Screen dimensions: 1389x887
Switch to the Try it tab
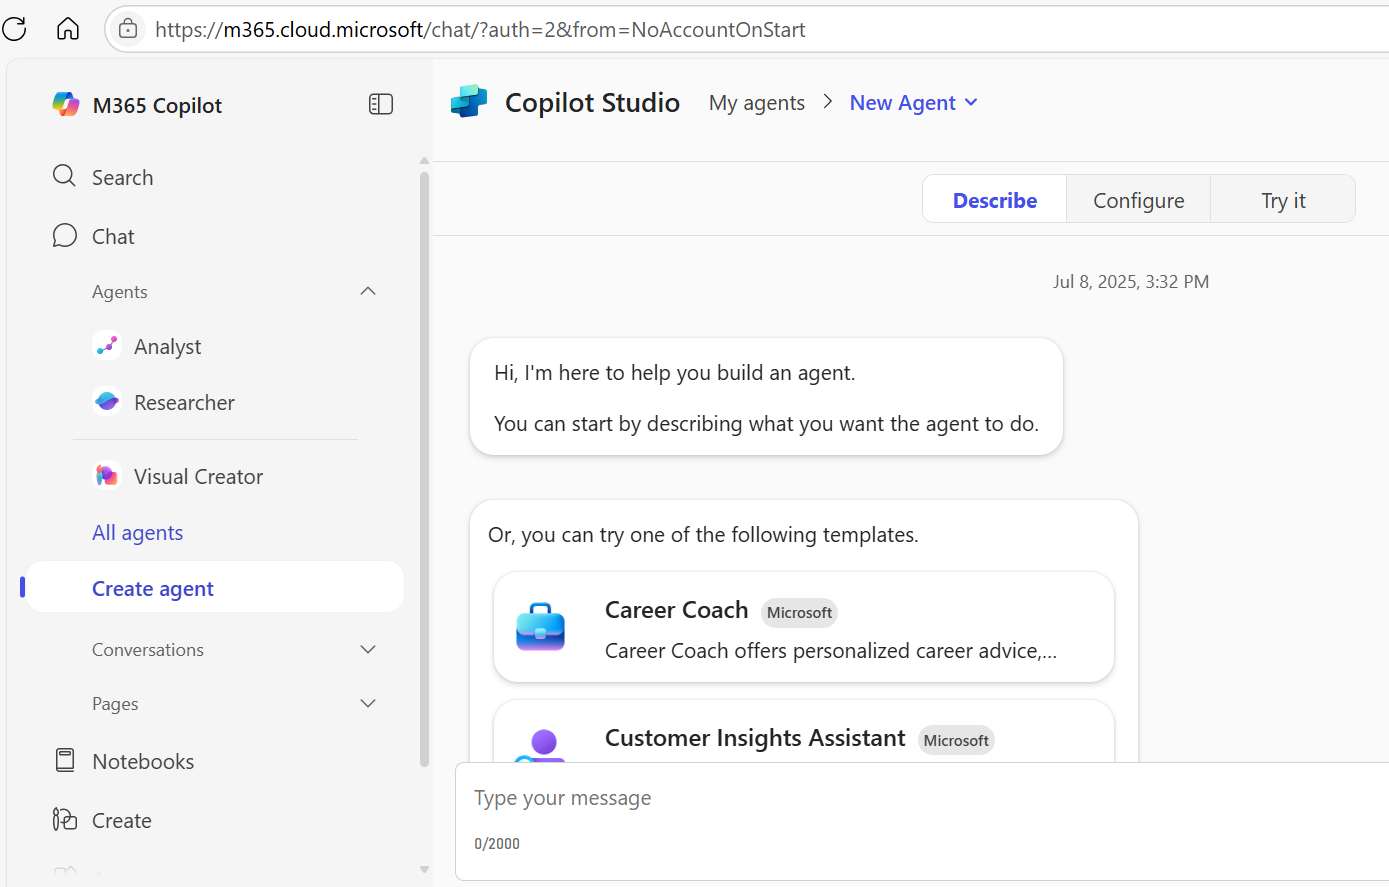tap(1283, 200)
